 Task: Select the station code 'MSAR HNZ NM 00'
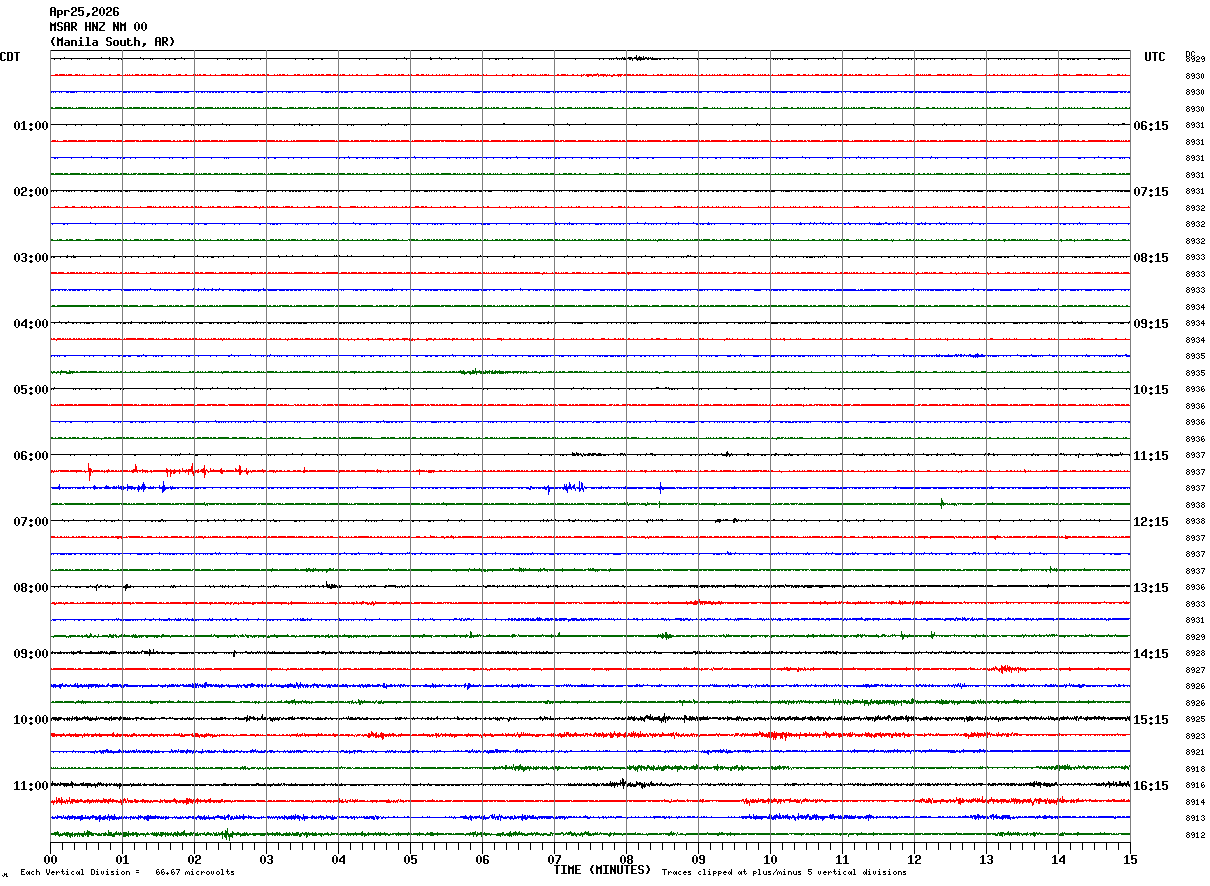pos(98,27)
